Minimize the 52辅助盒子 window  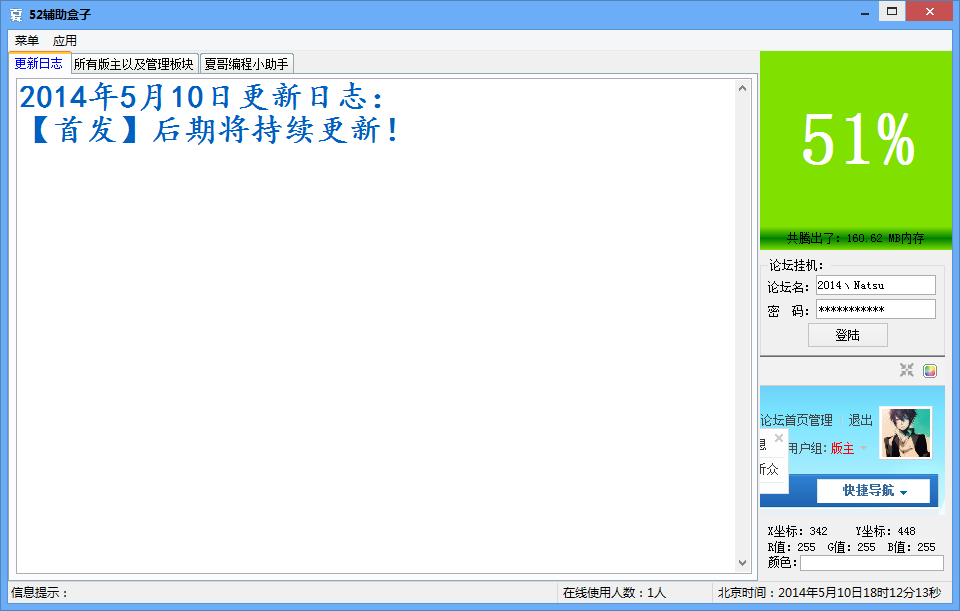[x=865, y=12]
